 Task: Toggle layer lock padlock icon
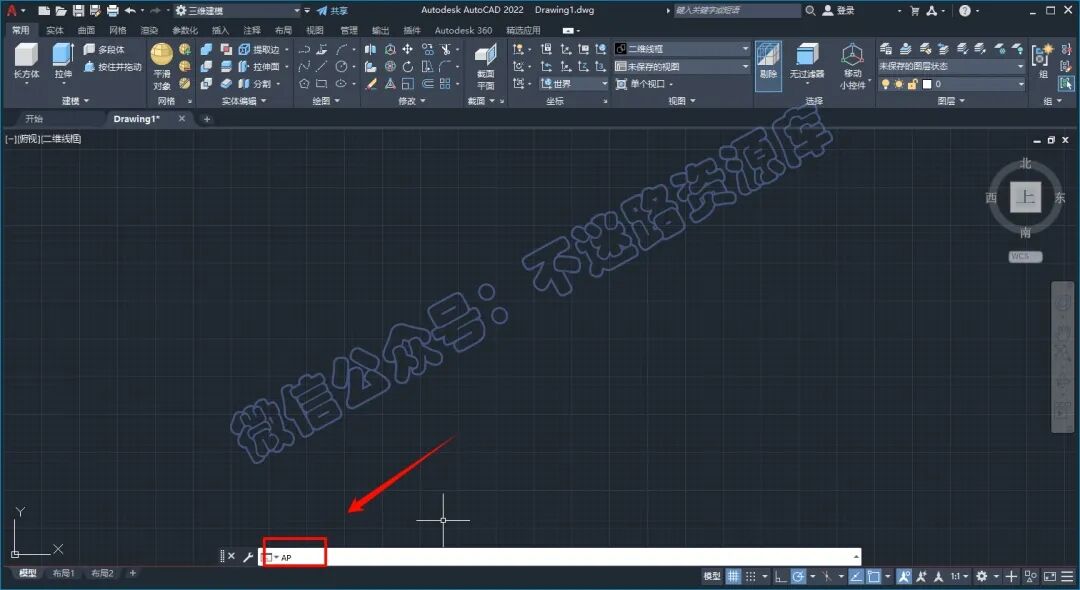click(912, 84)
